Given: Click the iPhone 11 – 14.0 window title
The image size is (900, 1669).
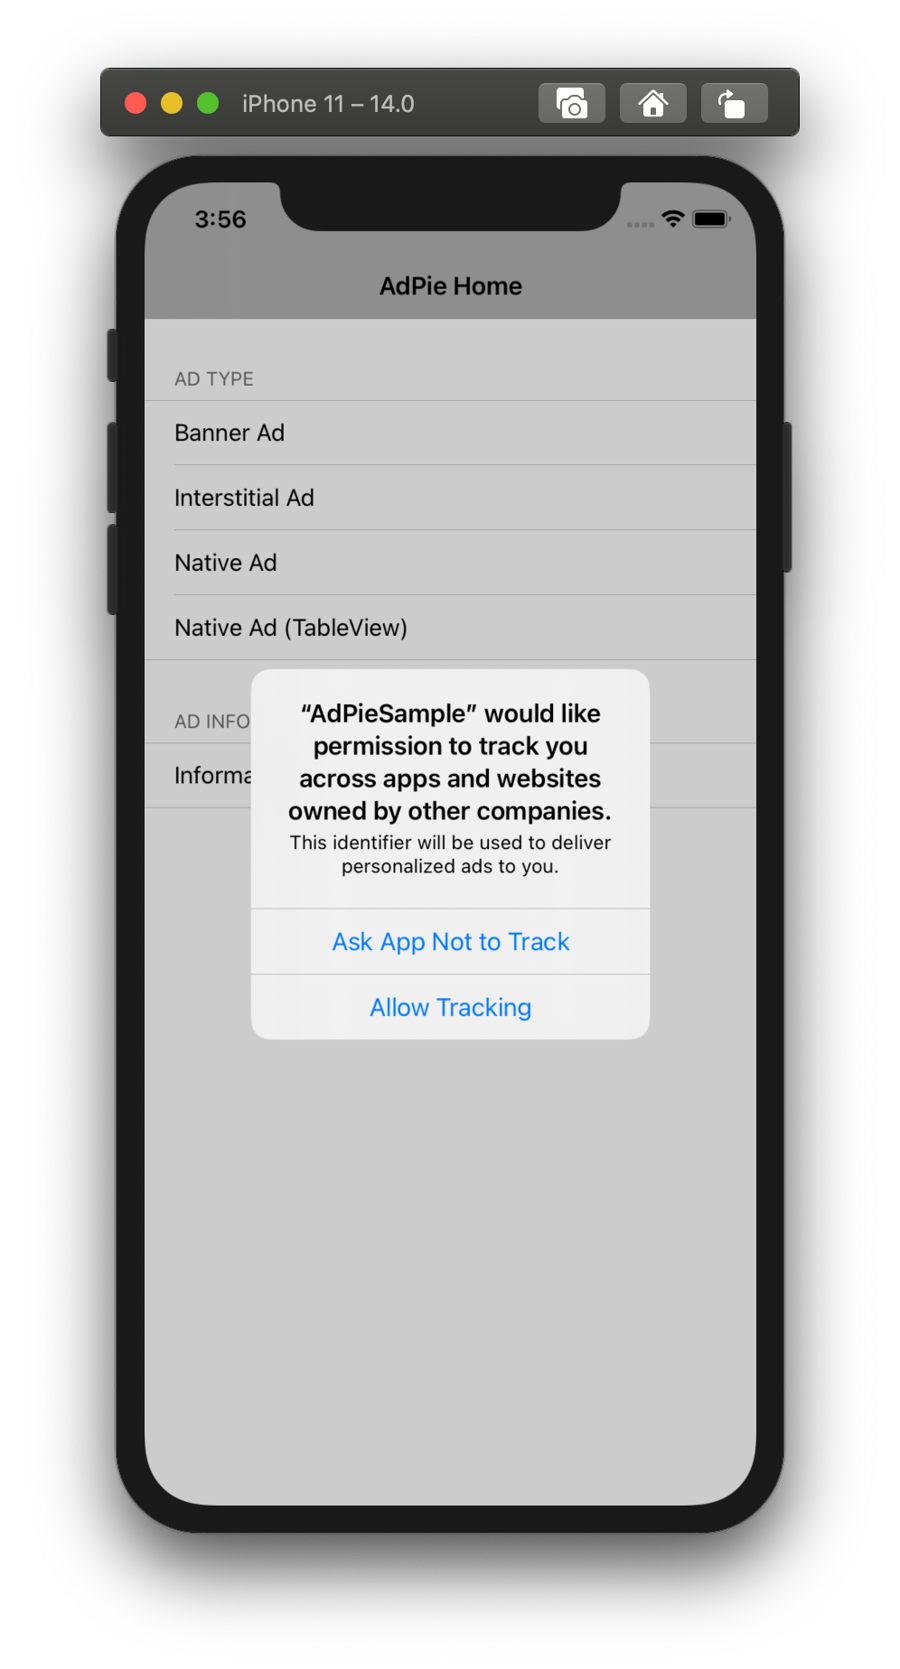Looking at the screenshot, I should coord(328,104).
